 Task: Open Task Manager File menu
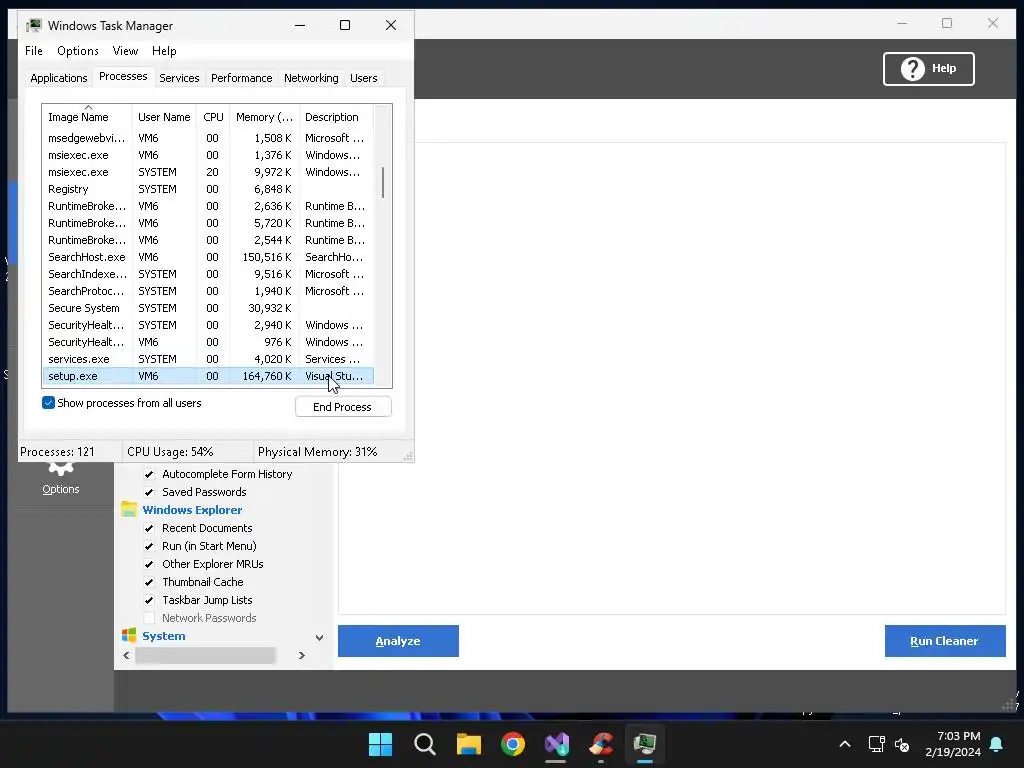pyautogui.click(x=34, y=51)
